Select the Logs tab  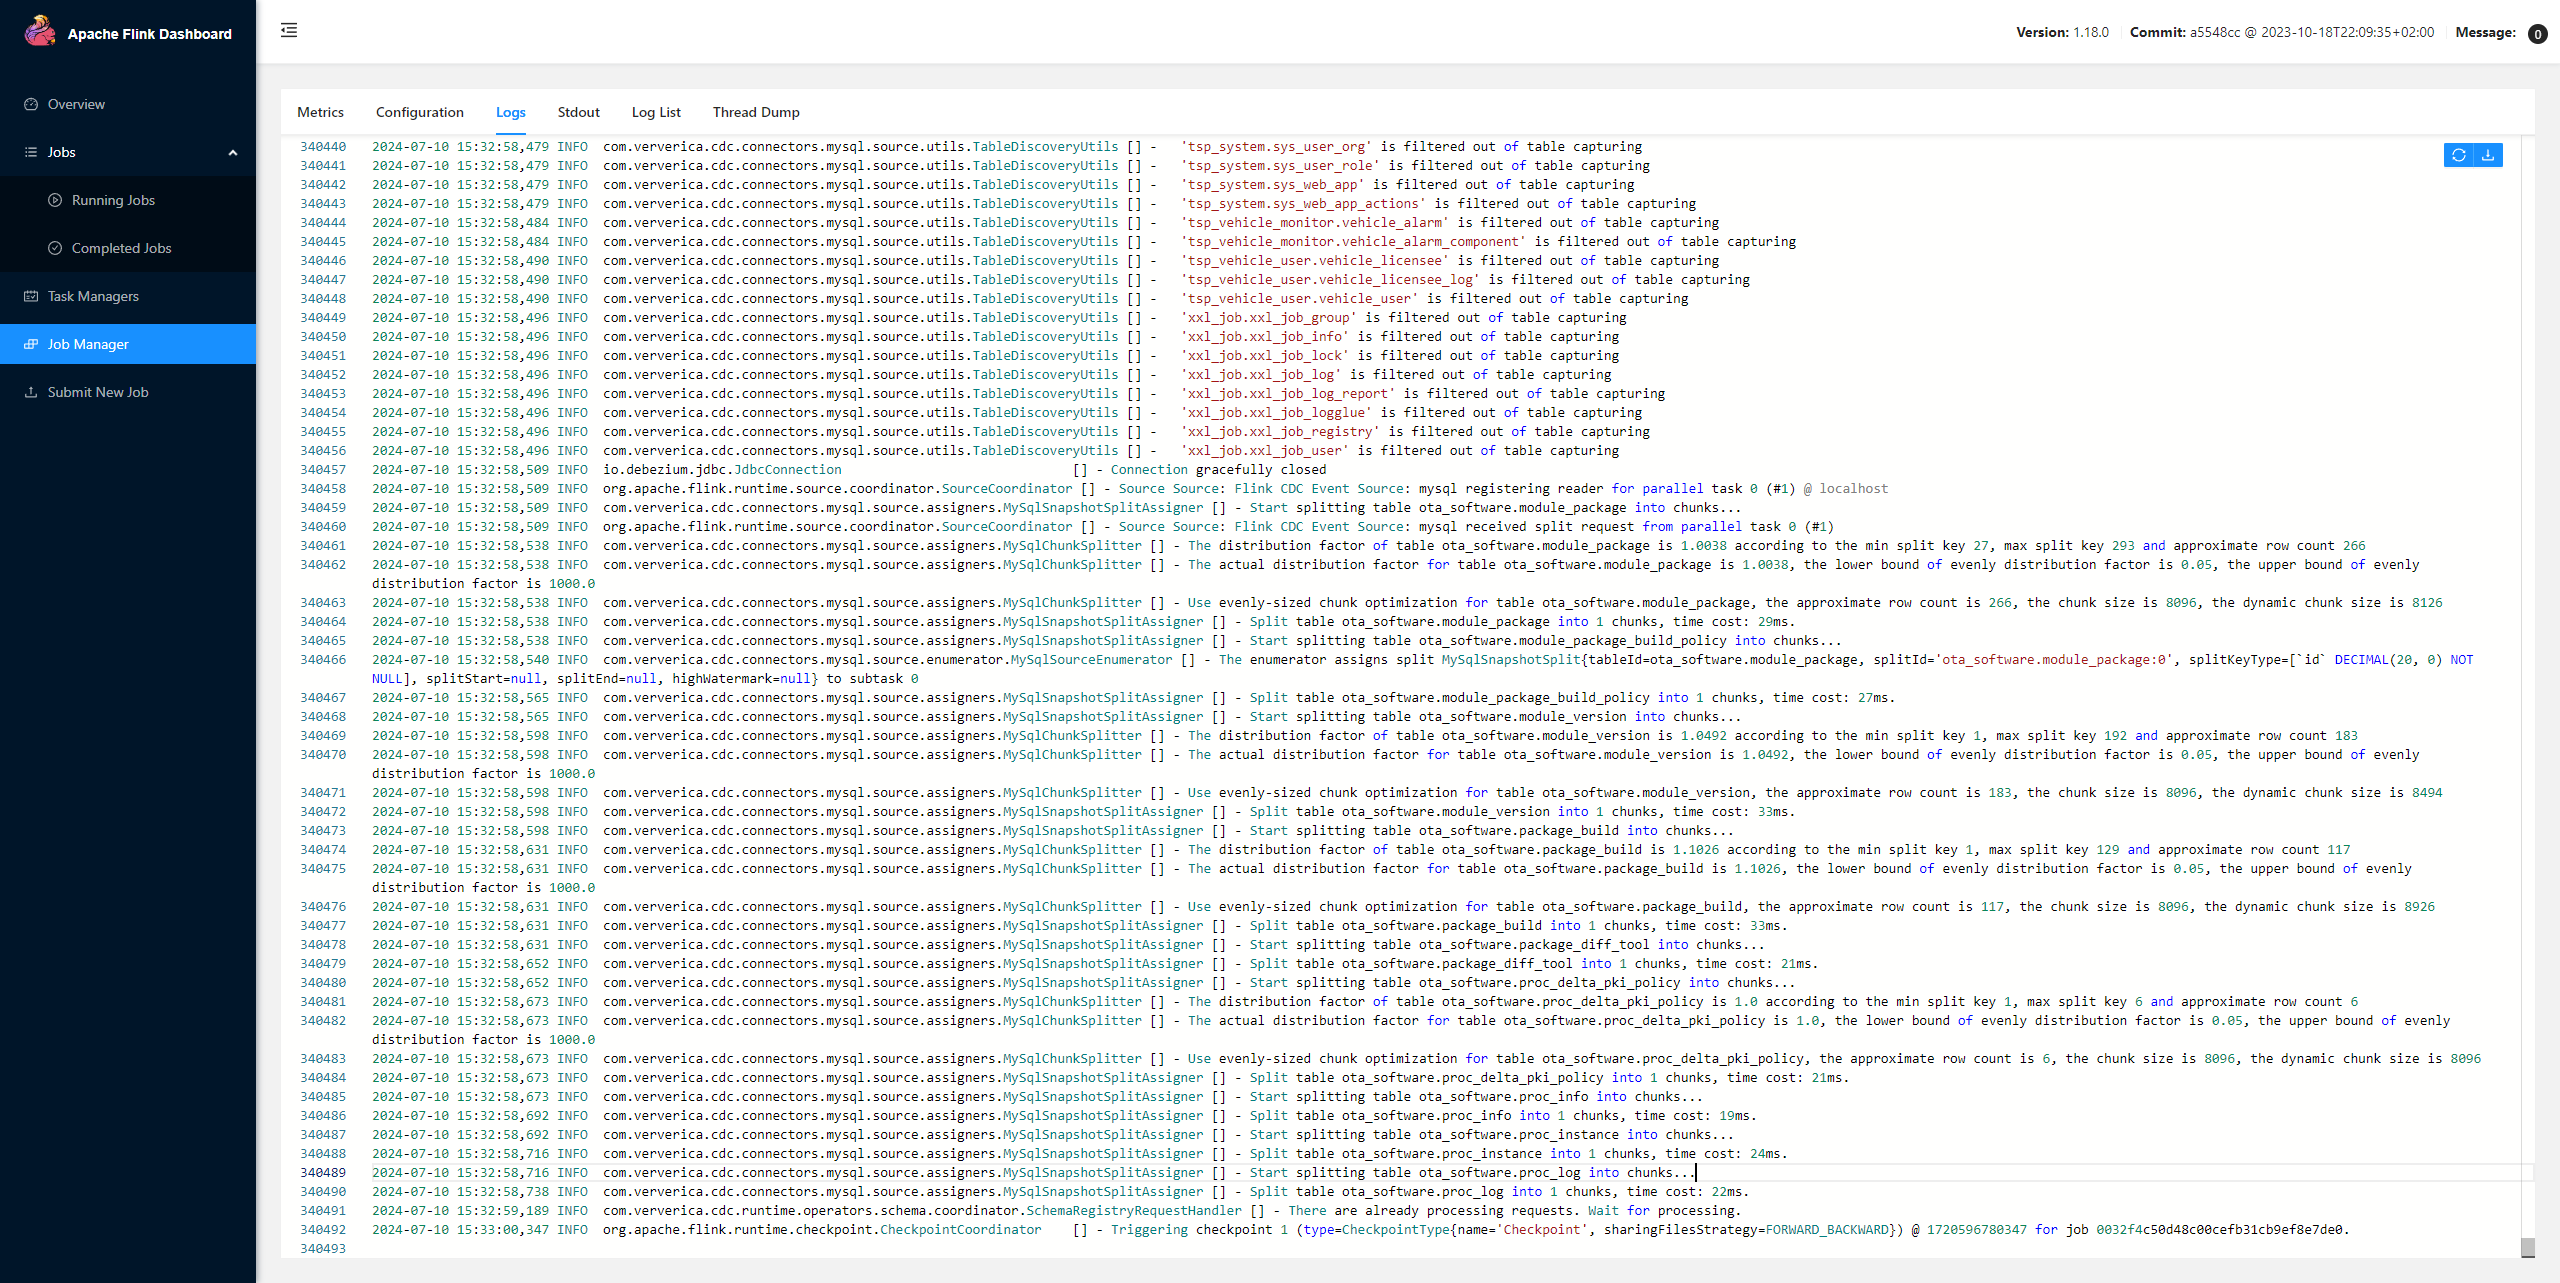[511, 112]
